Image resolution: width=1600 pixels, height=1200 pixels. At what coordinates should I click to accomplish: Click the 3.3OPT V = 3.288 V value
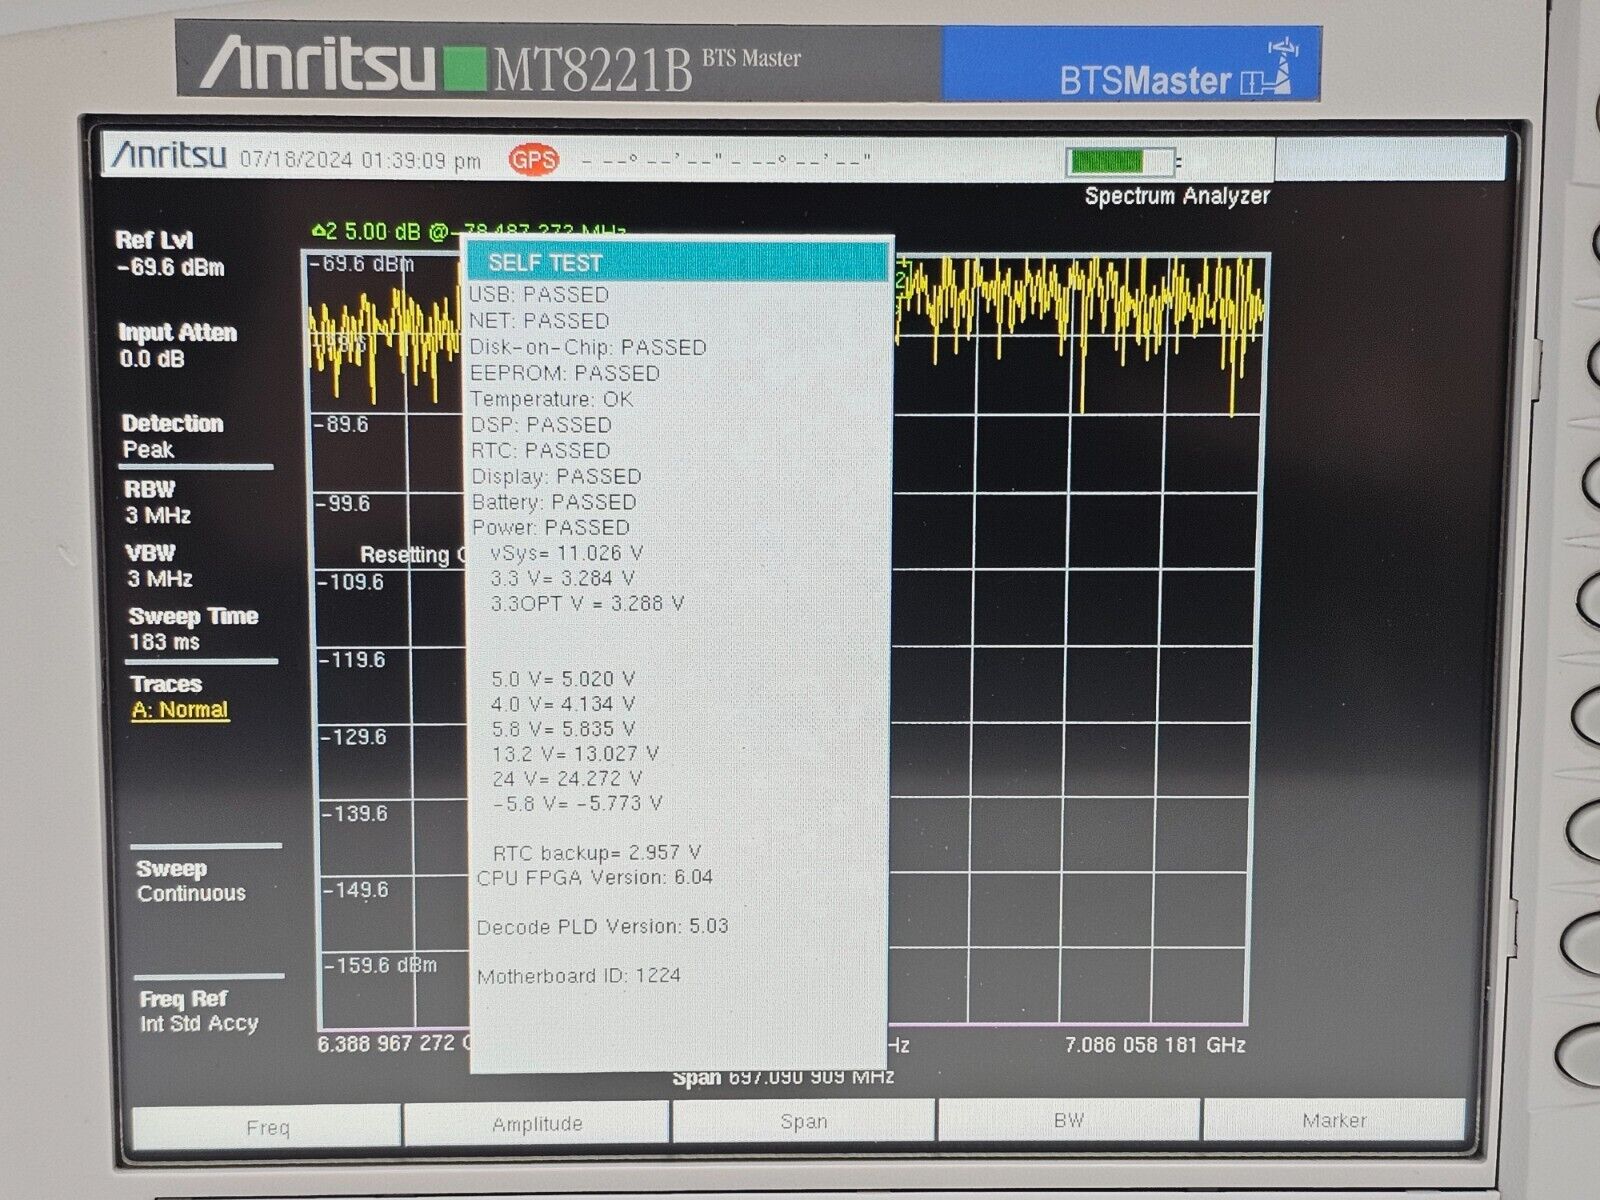[587, 604]
